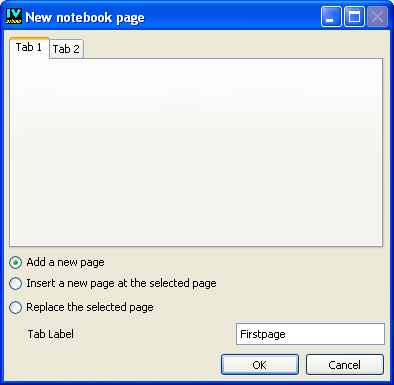394x385 pixels.
Task: Click the empty tab strip beside Tab 2
Action: 233,49
